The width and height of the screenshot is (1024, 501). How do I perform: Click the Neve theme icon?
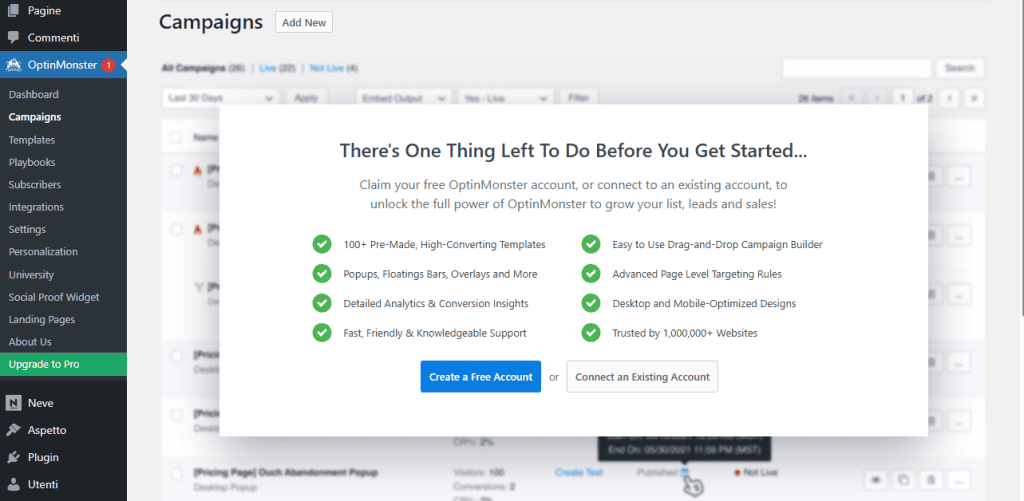point(13,403)
